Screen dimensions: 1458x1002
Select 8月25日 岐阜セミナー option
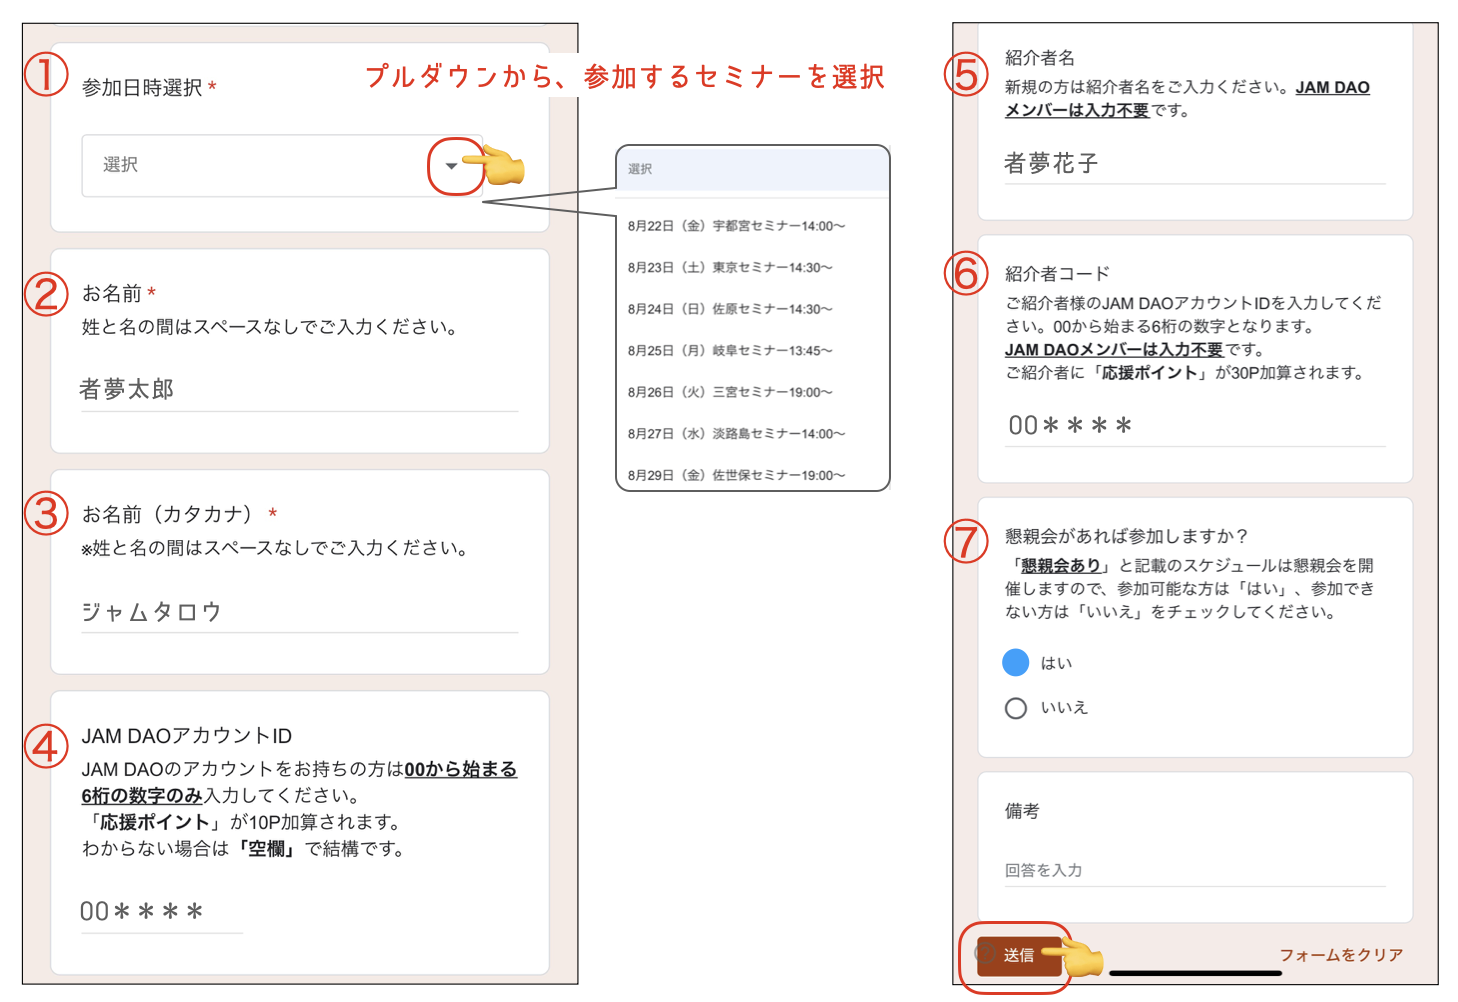click(730, 351)
